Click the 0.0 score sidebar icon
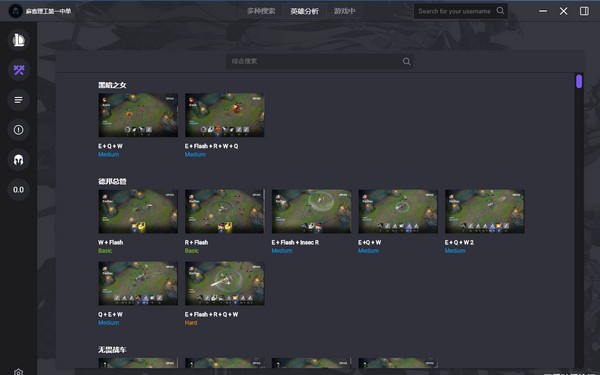Viewport: 600px width, 375px height. click(x=18, y=190)
